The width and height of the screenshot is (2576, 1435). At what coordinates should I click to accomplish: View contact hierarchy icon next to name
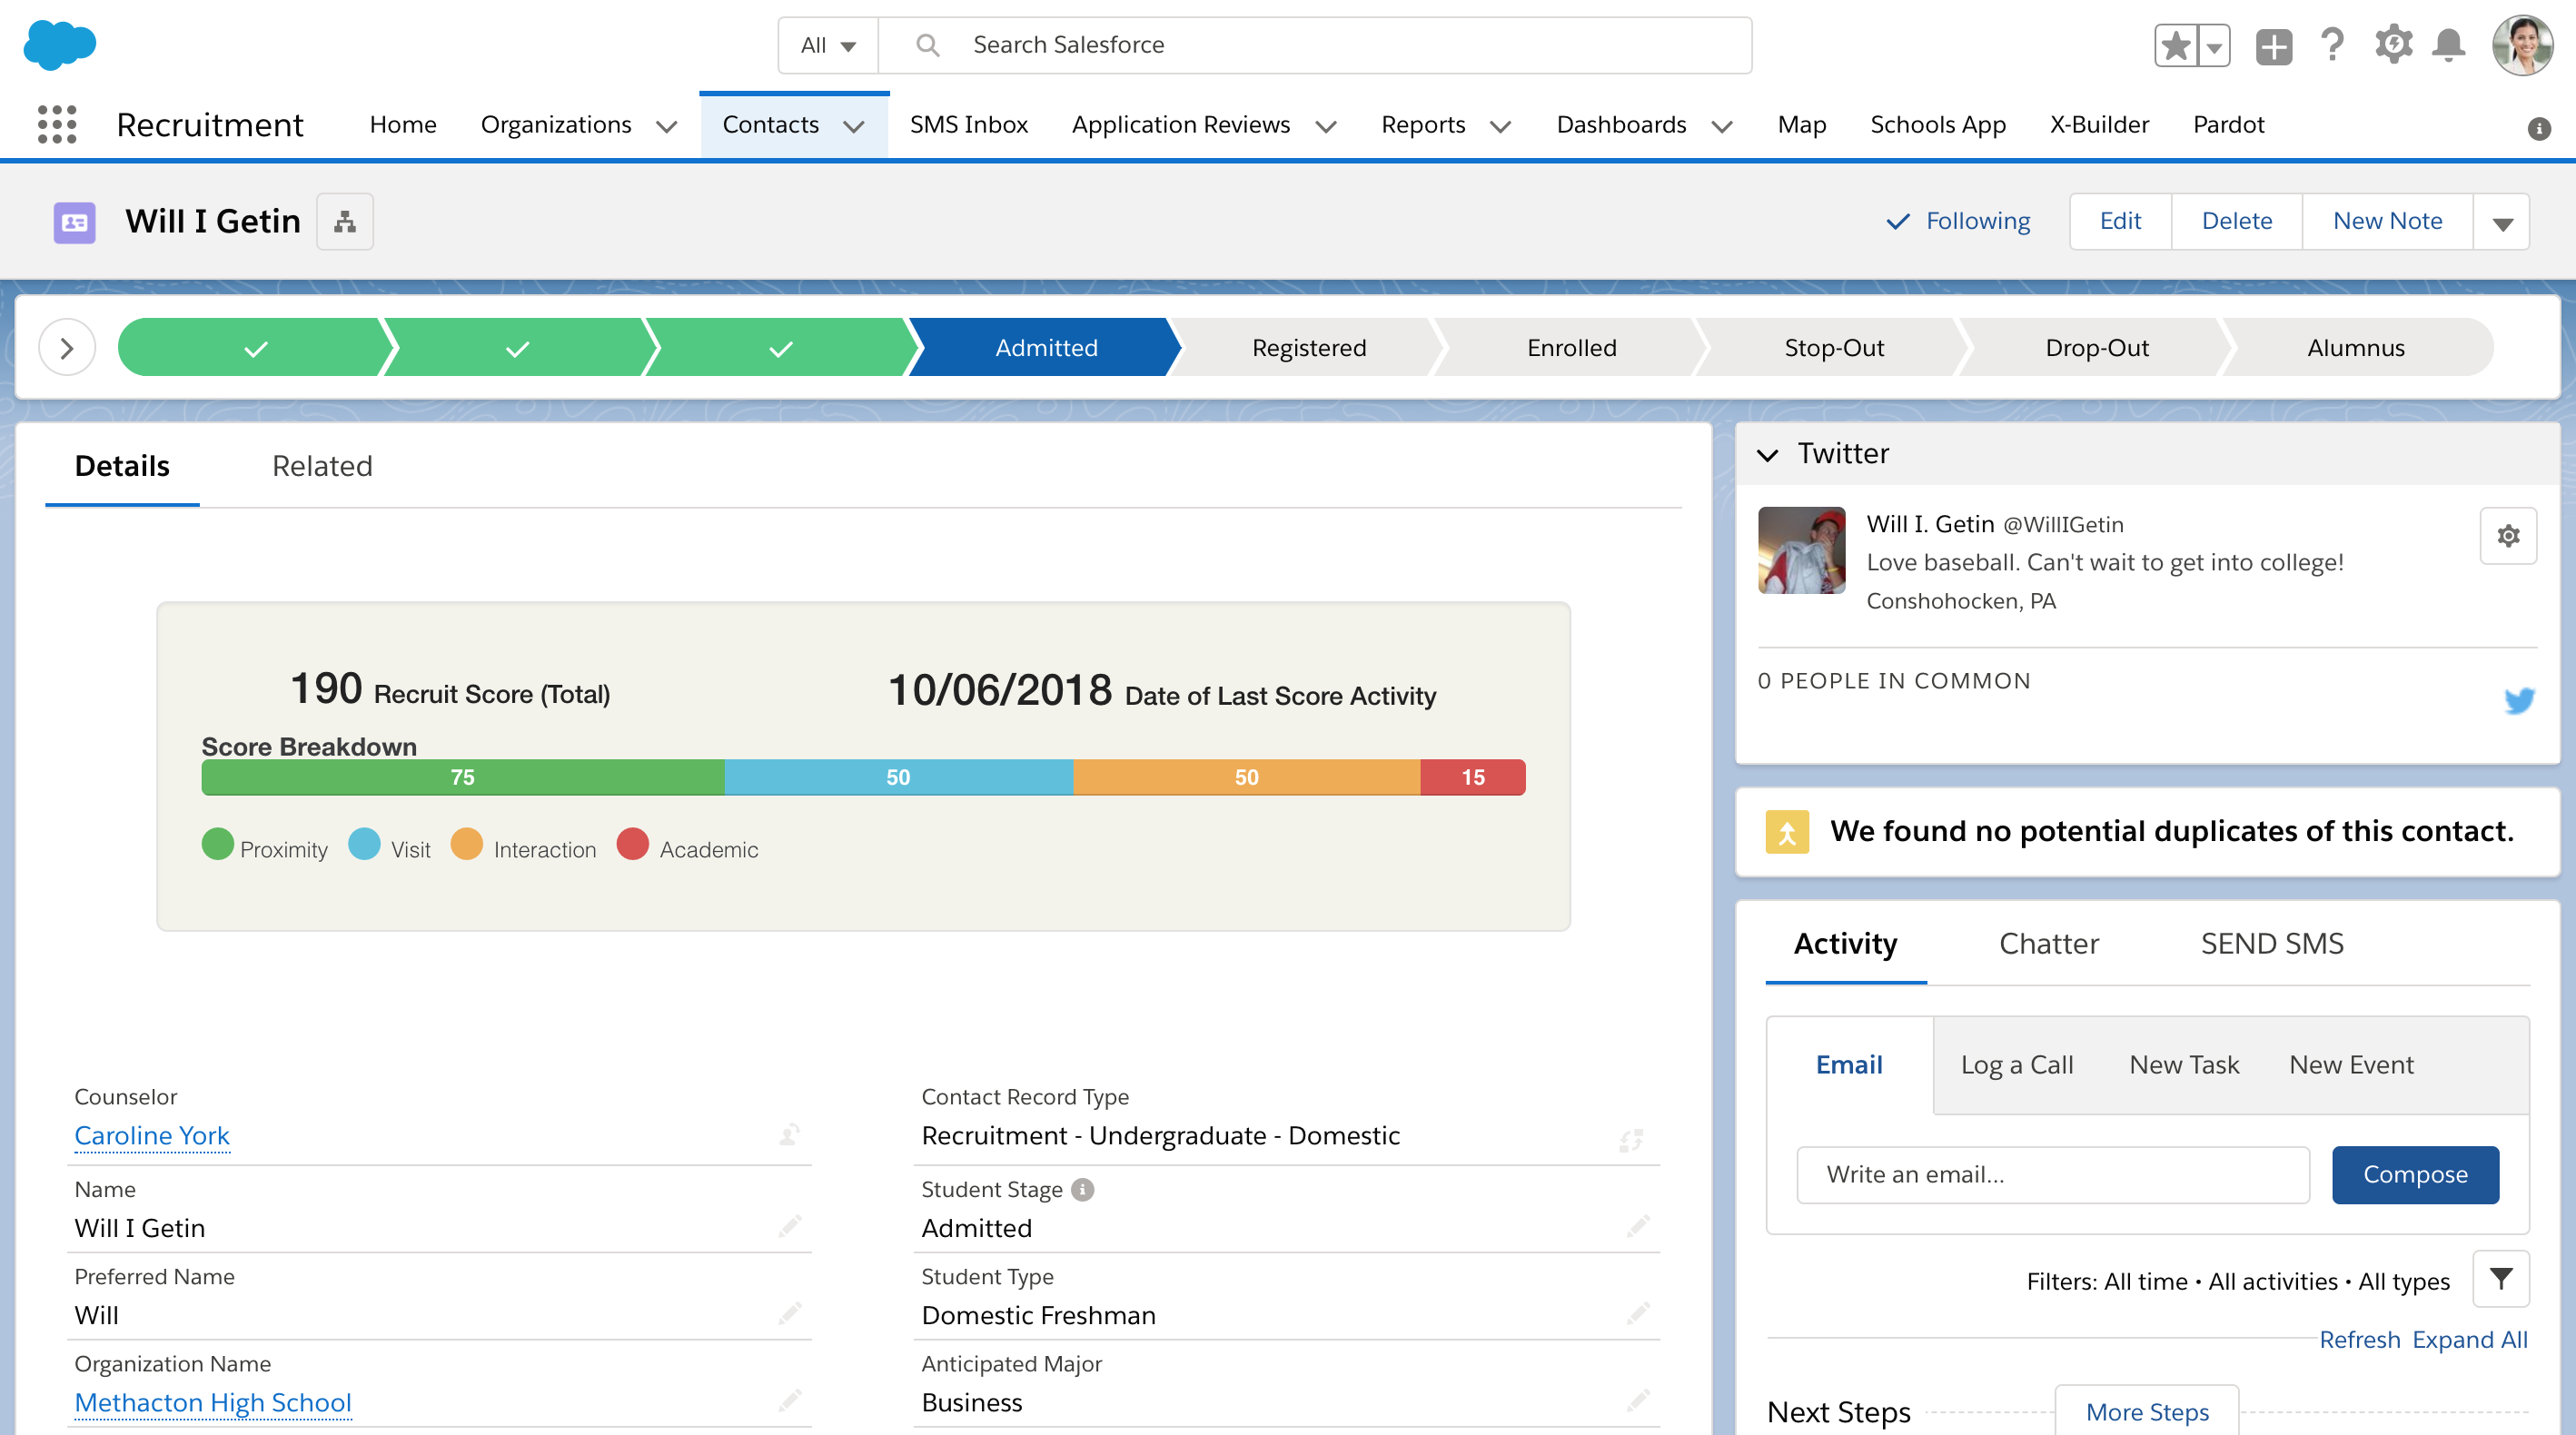click(x=345, y=221)
